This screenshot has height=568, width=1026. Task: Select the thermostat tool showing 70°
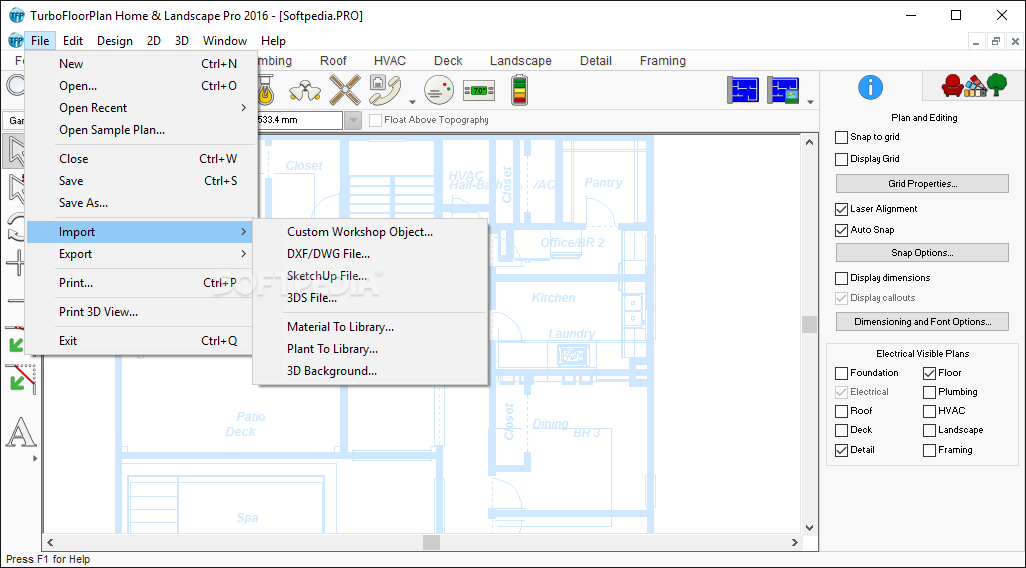pyautogui.click(x=479, y=90)
